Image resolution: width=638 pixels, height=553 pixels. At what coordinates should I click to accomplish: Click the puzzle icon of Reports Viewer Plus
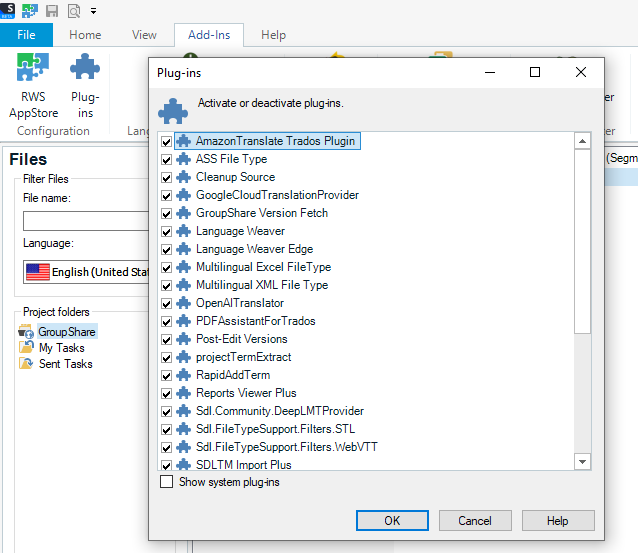click(184, 393)
